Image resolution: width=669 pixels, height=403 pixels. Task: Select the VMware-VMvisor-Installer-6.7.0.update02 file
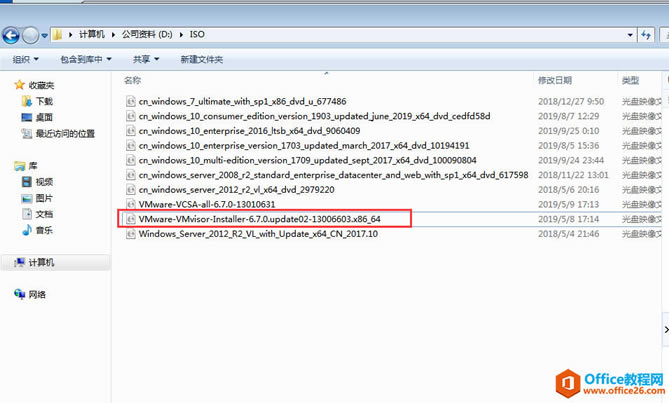pos(259,219)
